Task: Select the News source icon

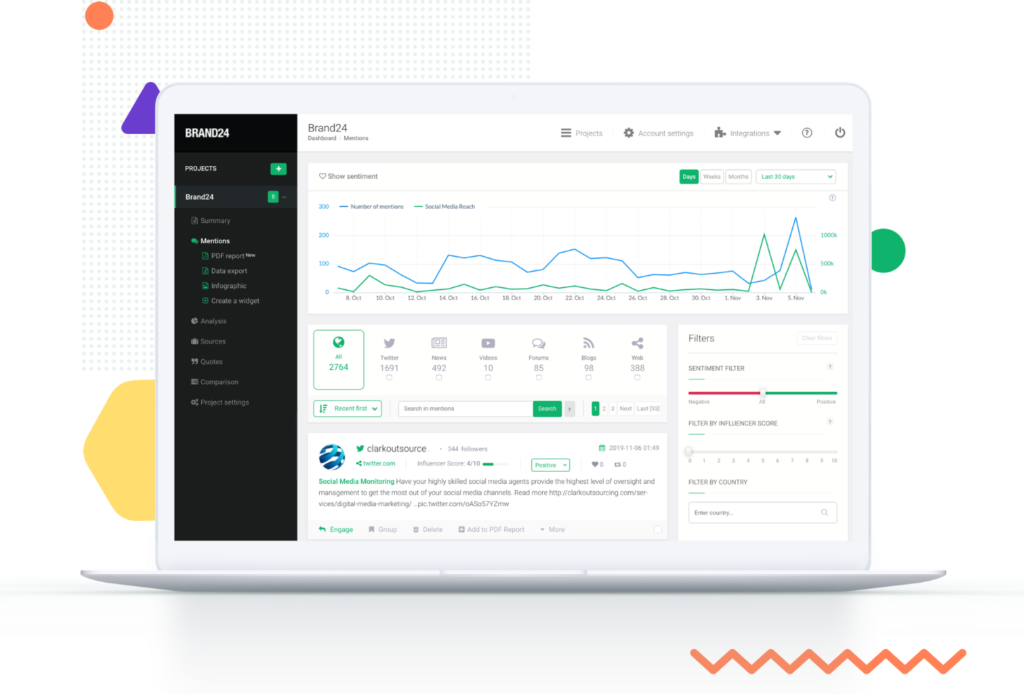Action: coord(439,343)
